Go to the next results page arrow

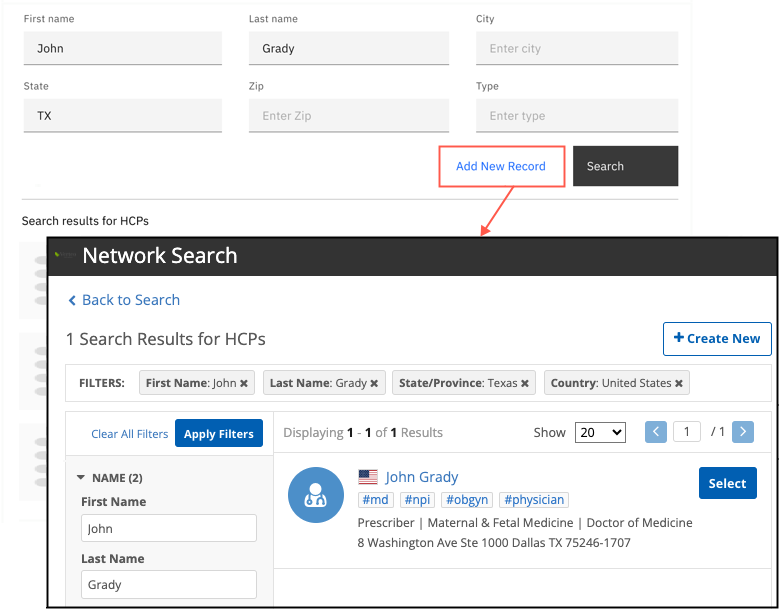(x=743, y=432)
